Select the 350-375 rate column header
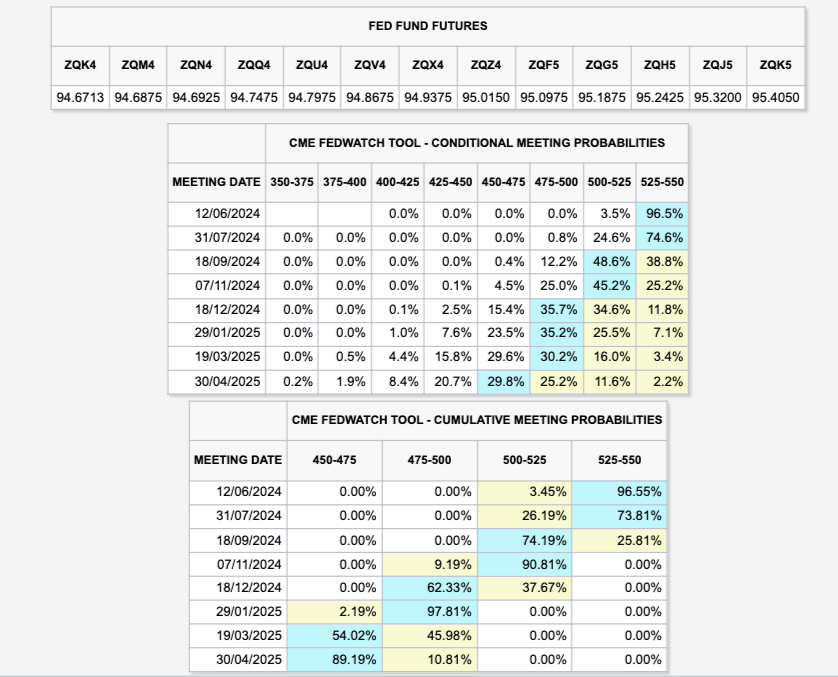 (292, 182)
